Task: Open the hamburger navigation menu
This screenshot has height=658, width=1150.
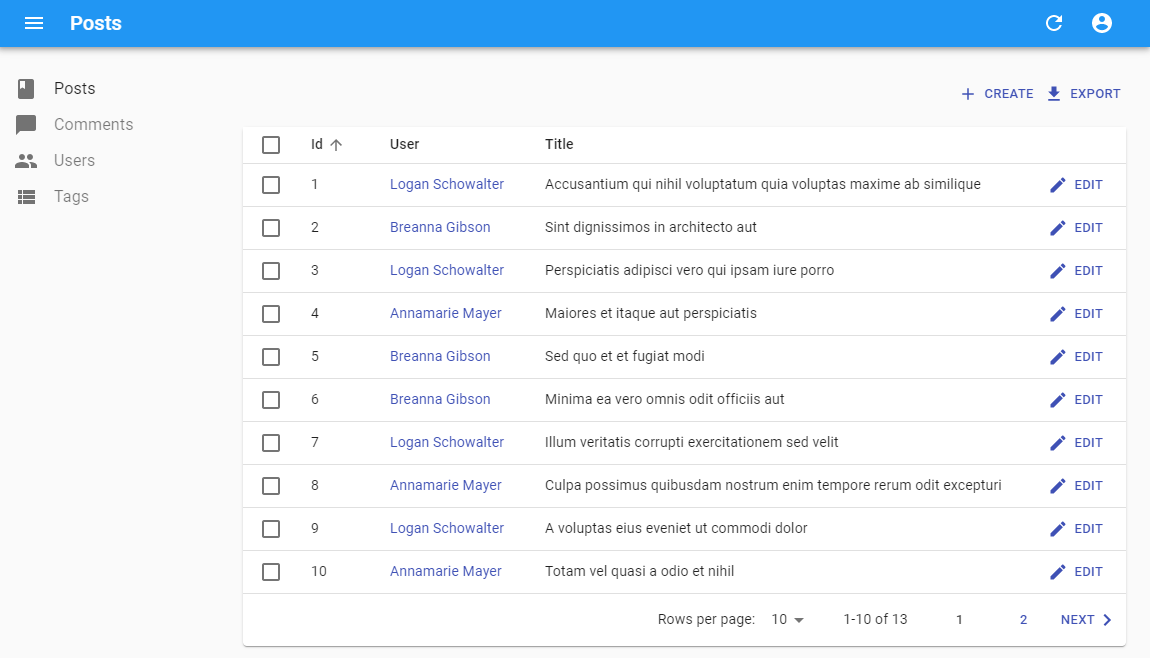Action: click(34, 23)
